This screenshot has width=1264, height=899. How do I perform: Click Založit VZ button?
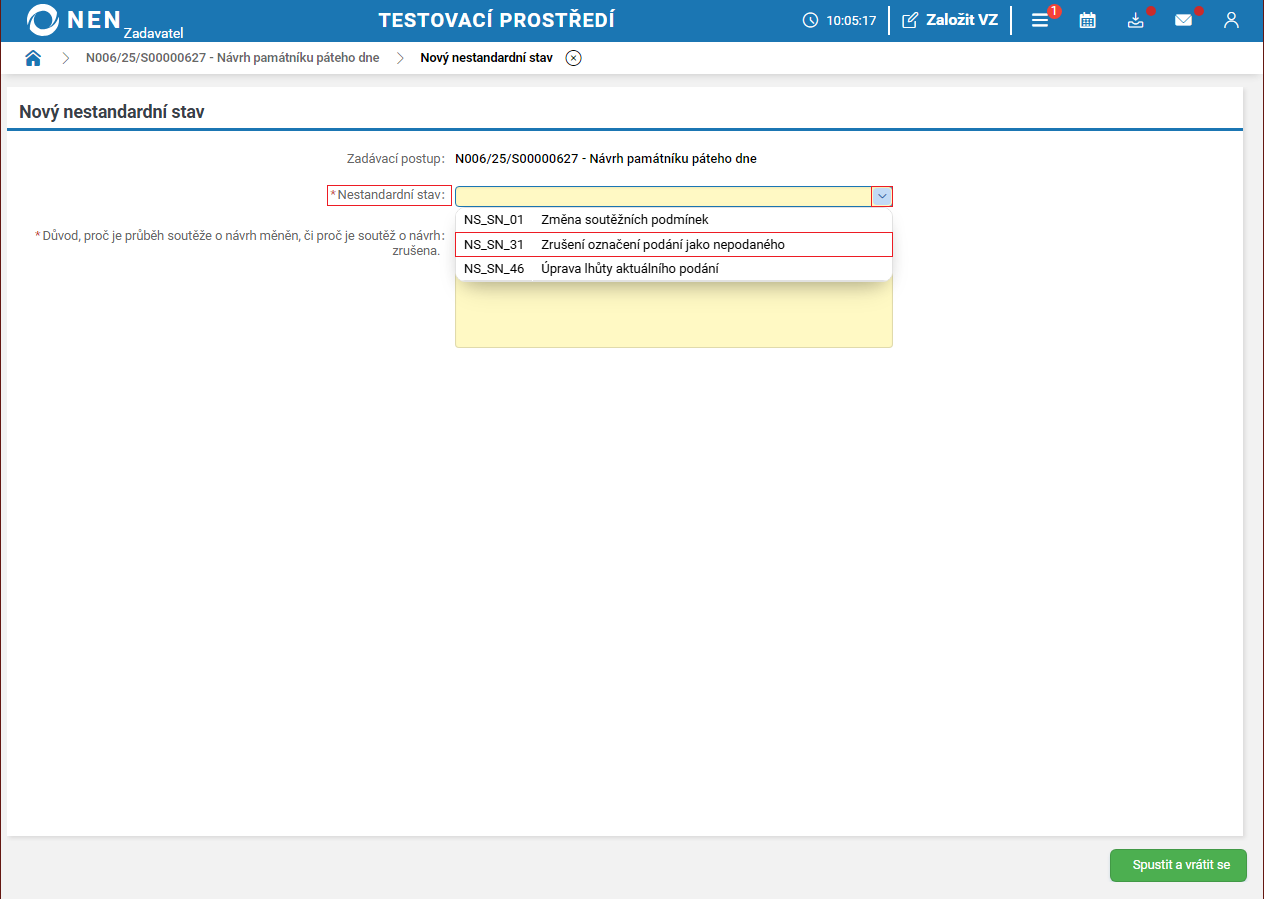[949, 20]
